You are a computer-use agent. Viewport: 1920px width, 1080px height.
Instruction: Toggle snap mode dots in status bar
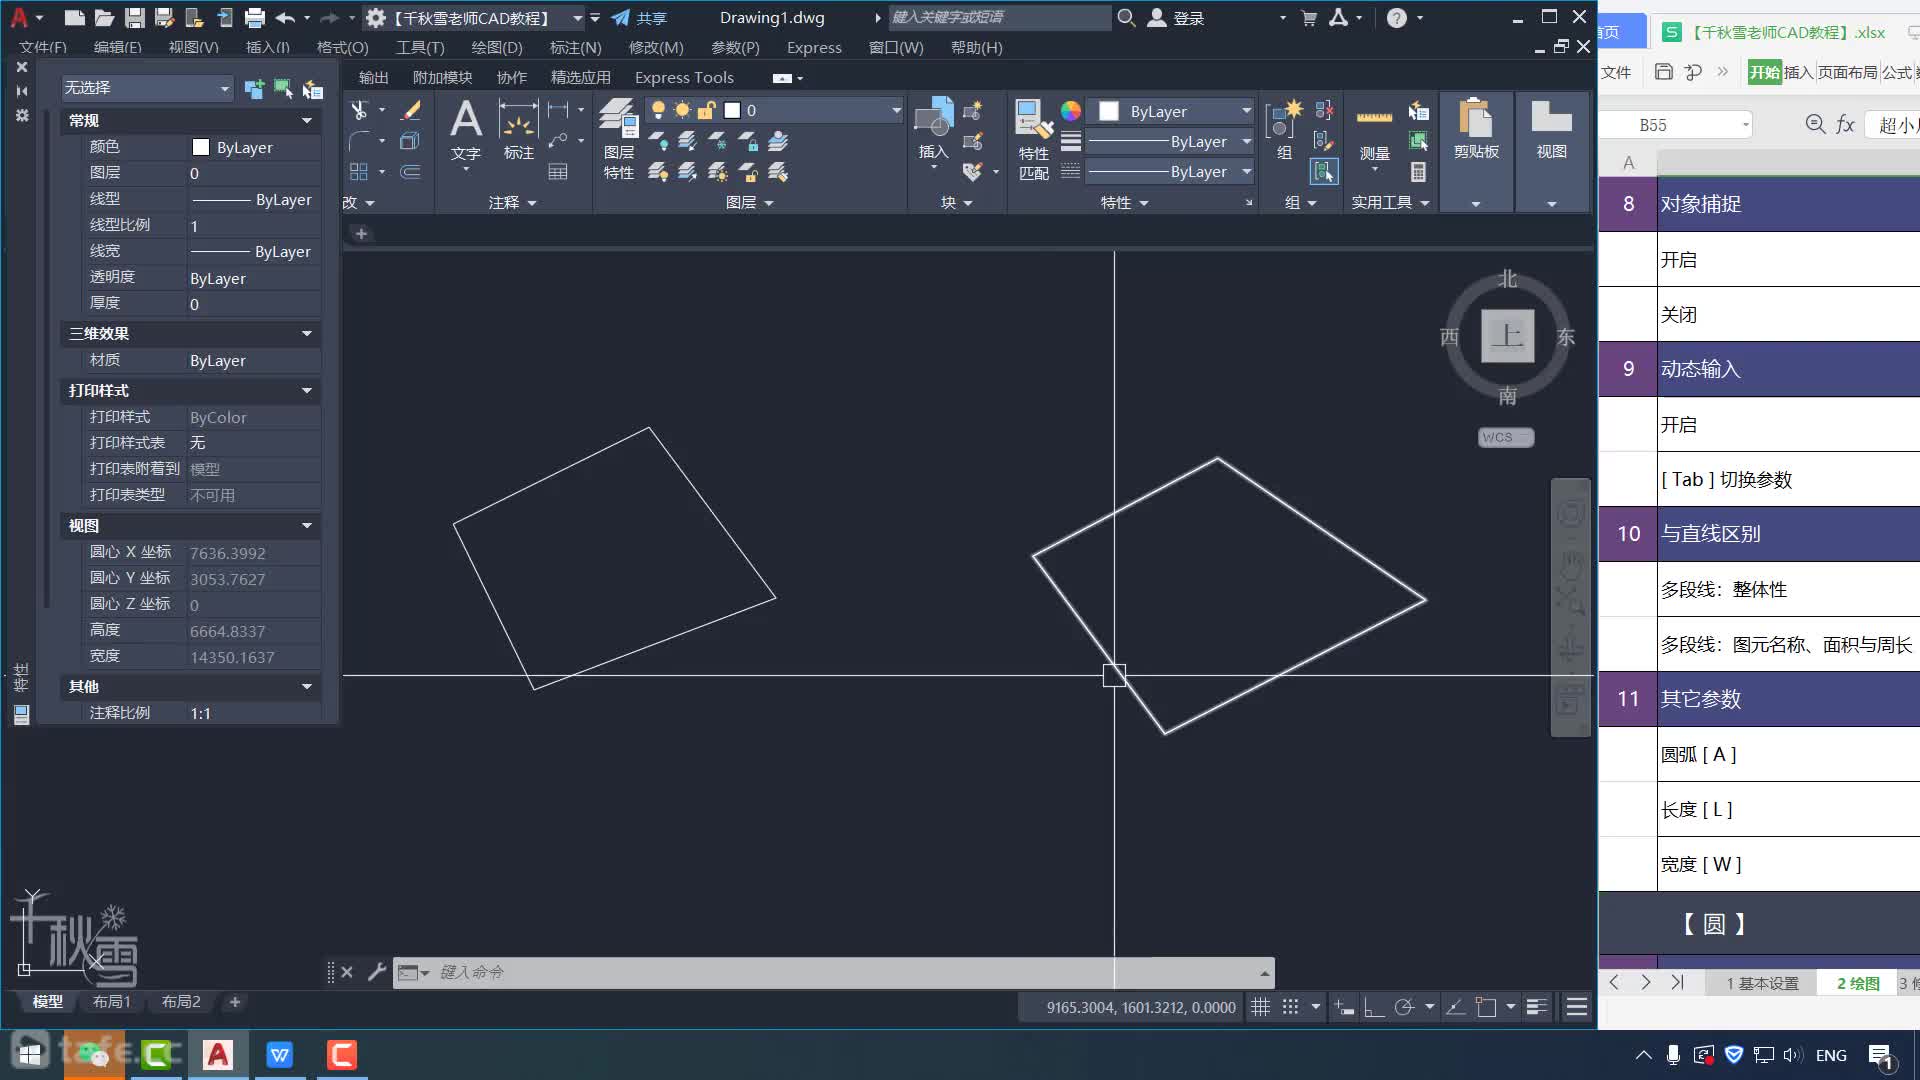click(1291, 1007)
